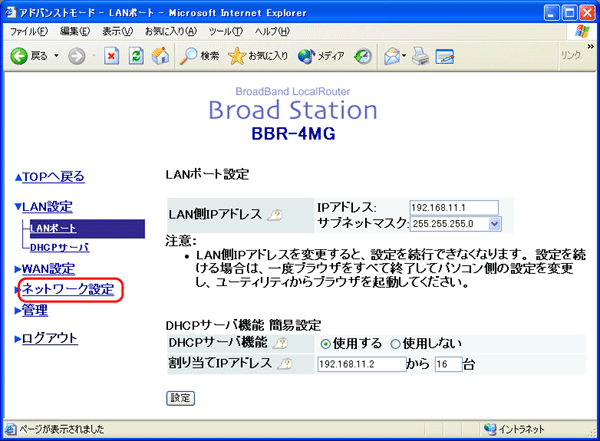Maximize the Internet Explorer window
Viewport: 600px width, 441px height.
click(569, 13)
